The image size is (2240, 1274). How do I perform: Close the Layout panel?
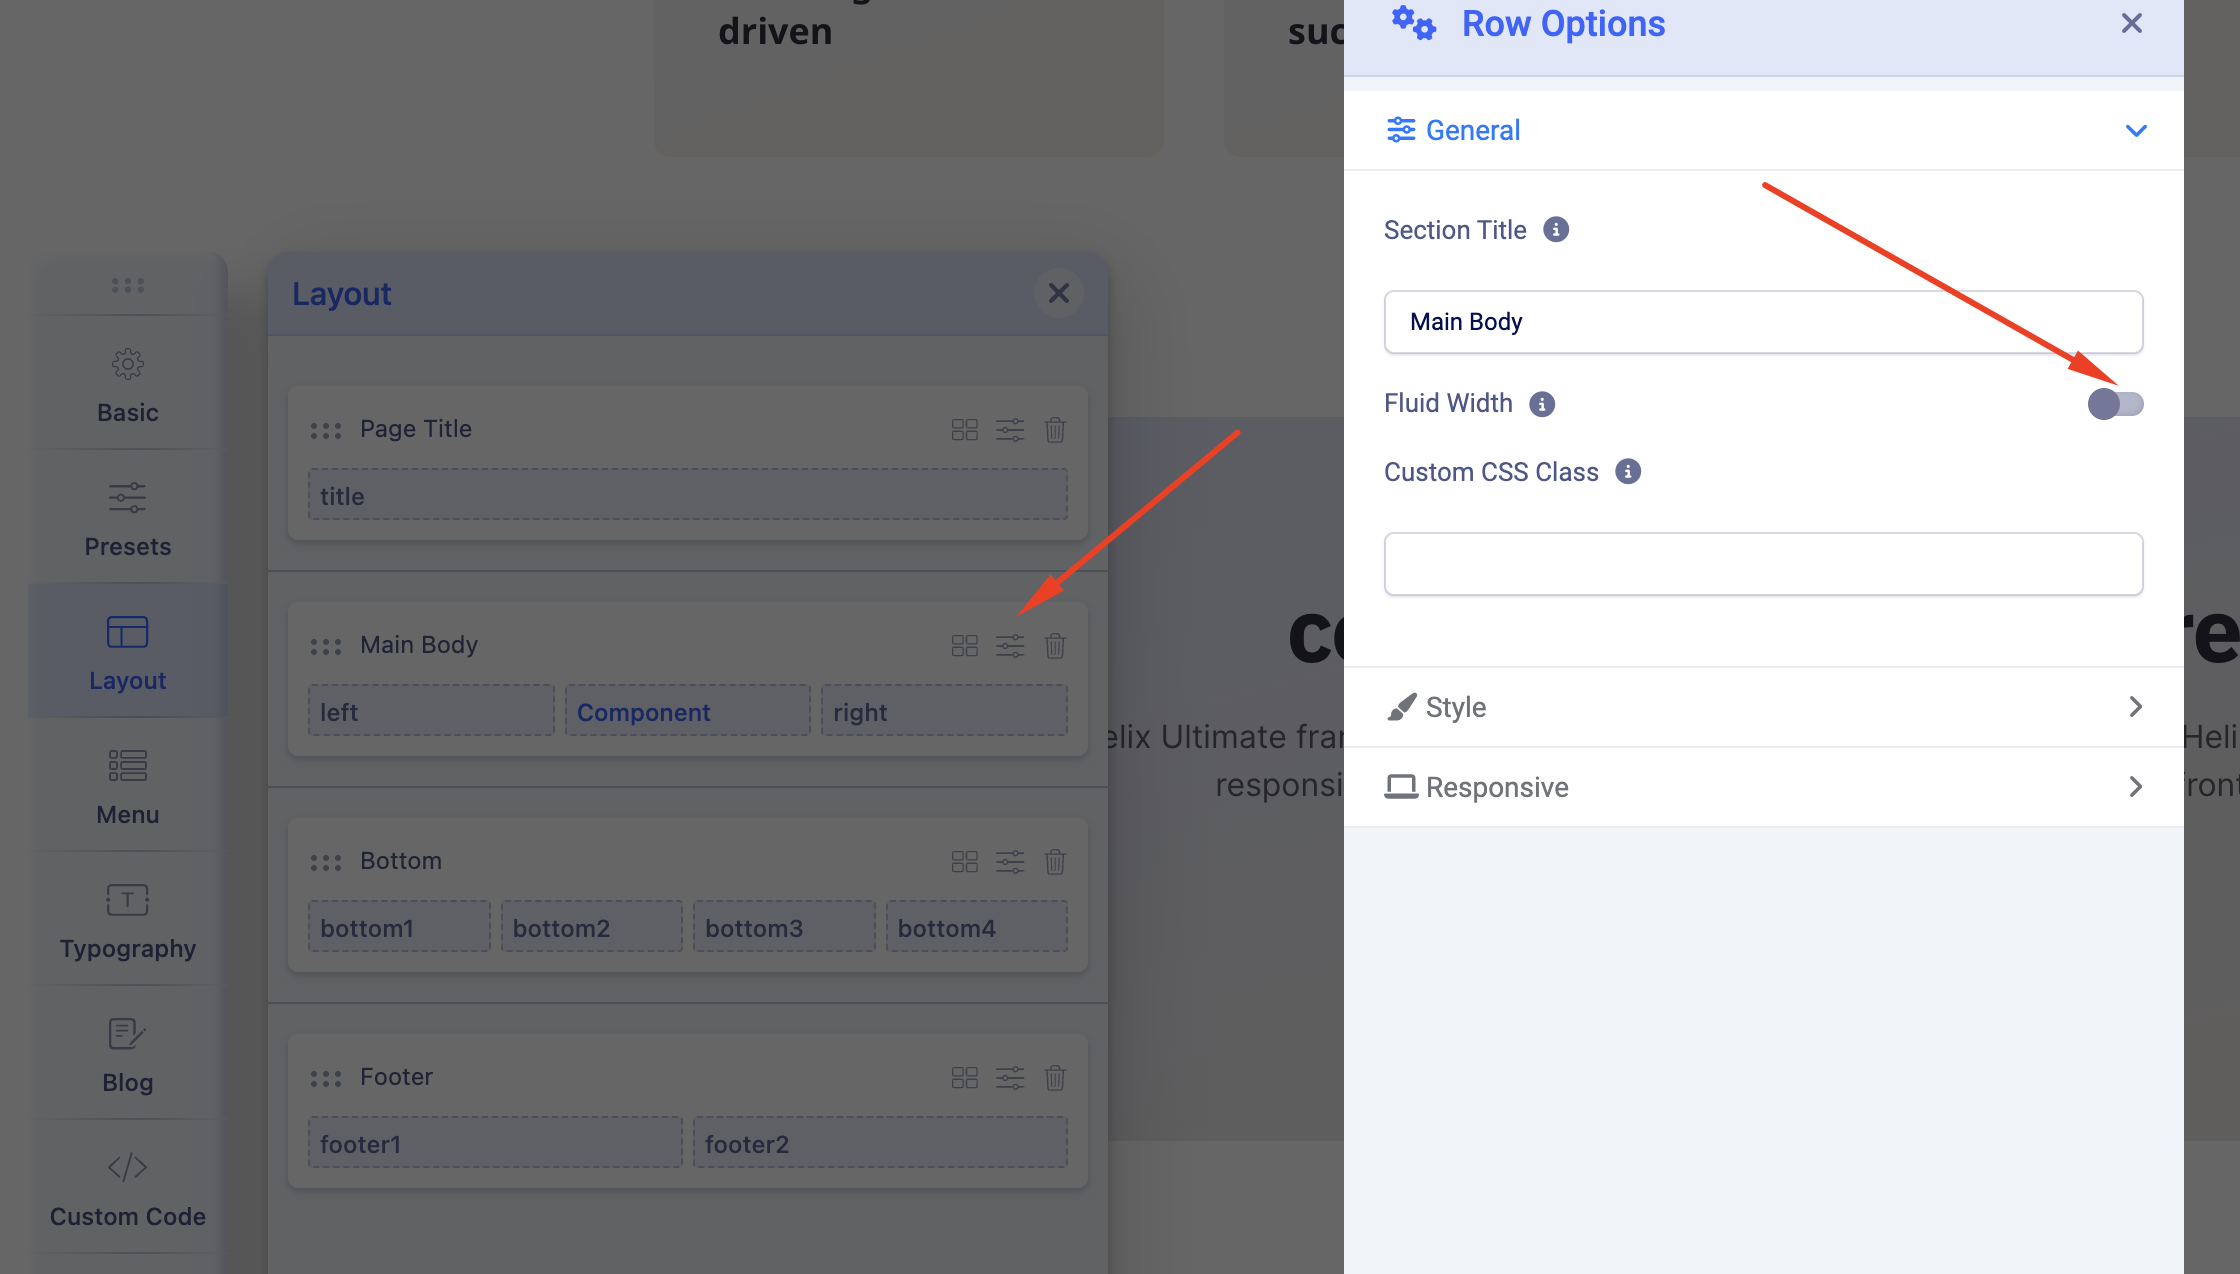coord(1058,293)
